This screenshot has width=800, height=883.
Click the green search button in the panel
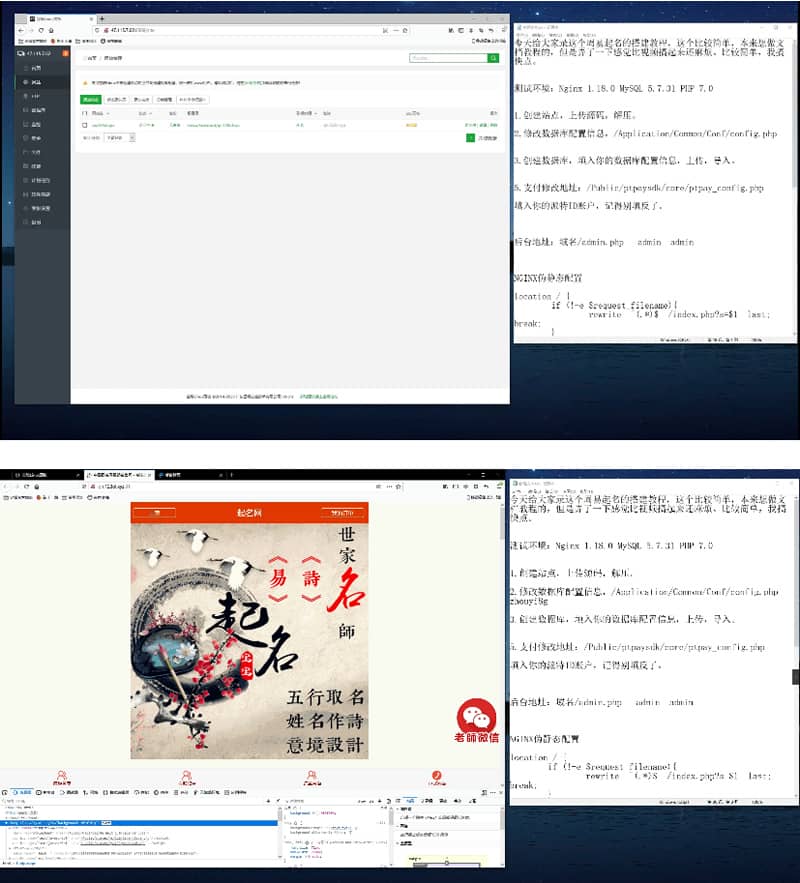click(493, 58)
